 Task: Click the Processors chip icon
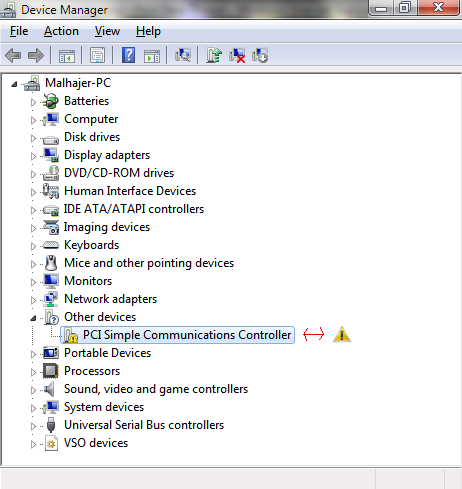[x=51, y=371]
